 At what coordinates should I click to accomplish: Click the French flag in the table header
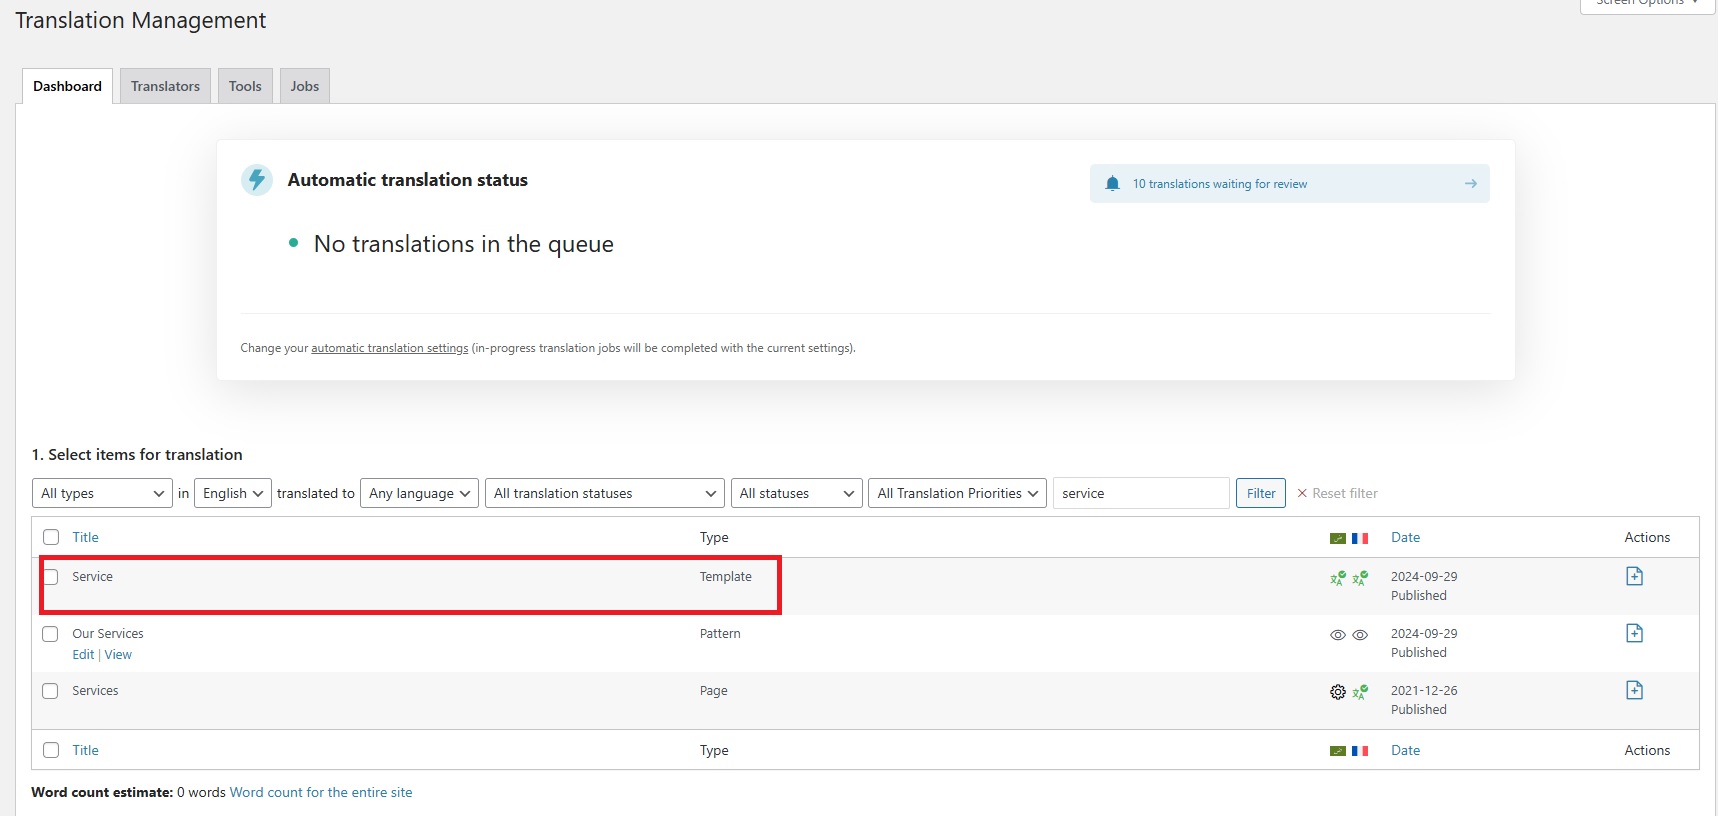click(x=1360, y=538)
